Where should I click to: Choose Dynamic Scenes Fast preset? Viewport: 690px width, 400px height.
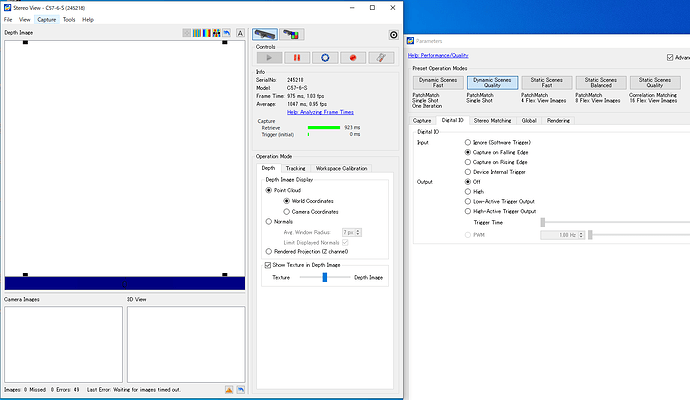pyautogui.click(x=438, y=83)
